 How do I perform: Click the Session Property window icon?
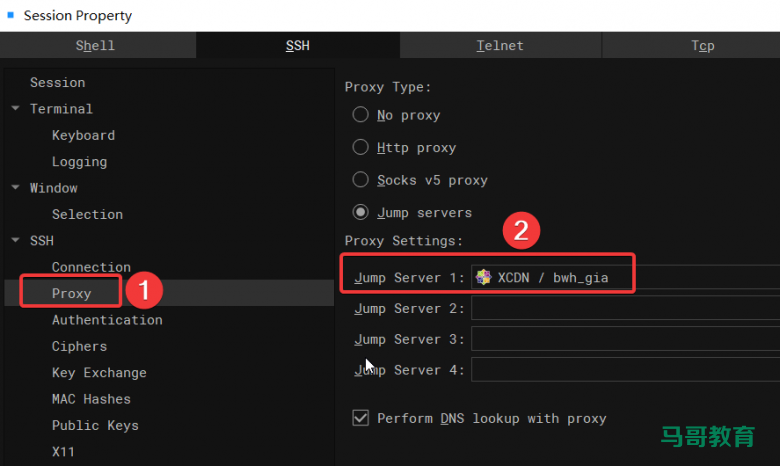coord(11,15)
